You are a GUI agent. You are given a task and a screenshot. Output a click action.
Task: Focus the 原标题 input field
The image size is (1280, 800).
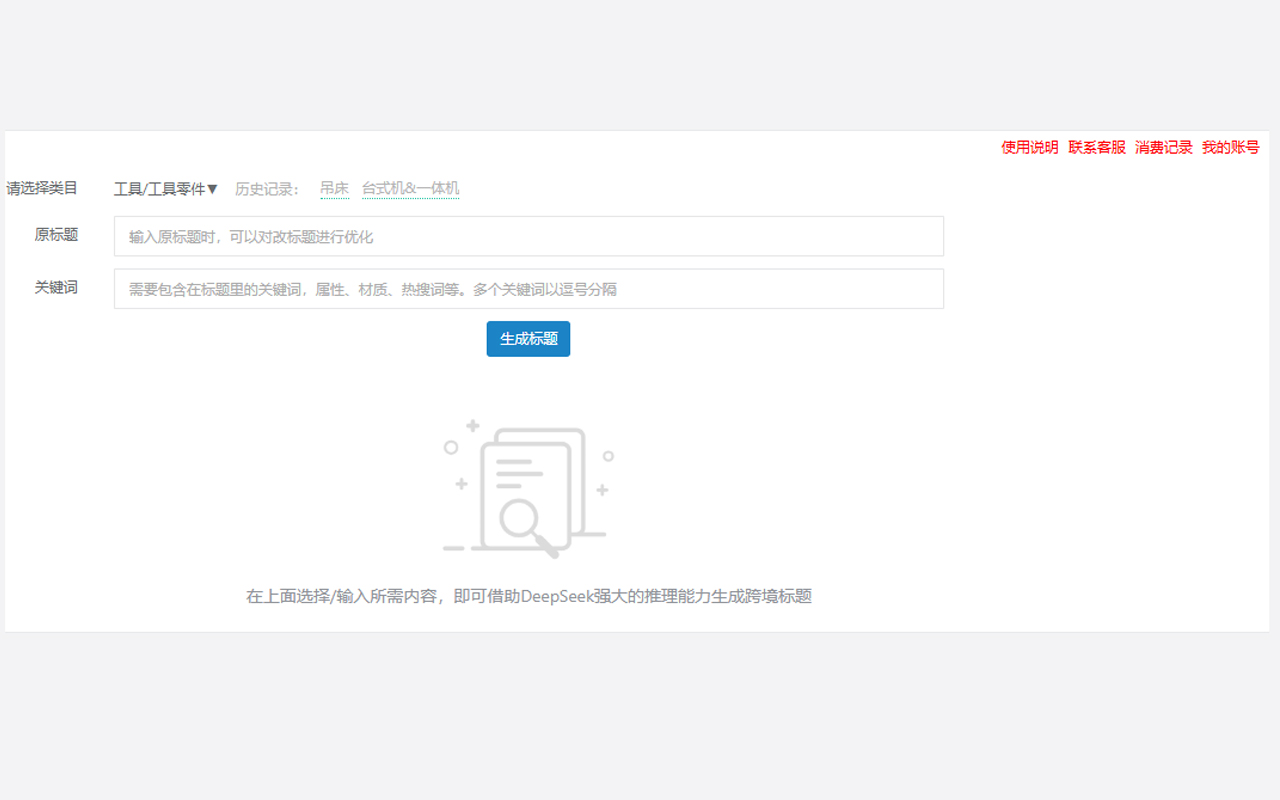(x=529, y=236)
